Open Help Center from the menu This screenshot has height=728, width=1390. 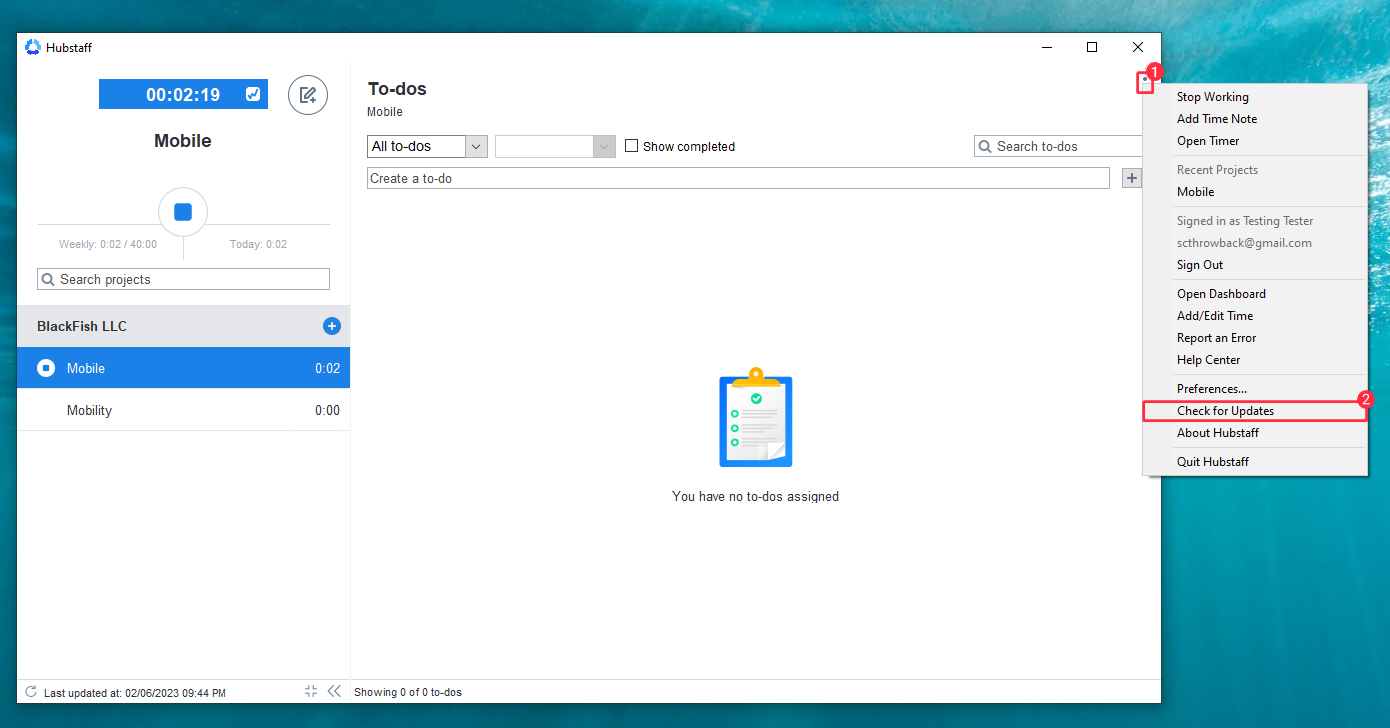point(1255,360)
